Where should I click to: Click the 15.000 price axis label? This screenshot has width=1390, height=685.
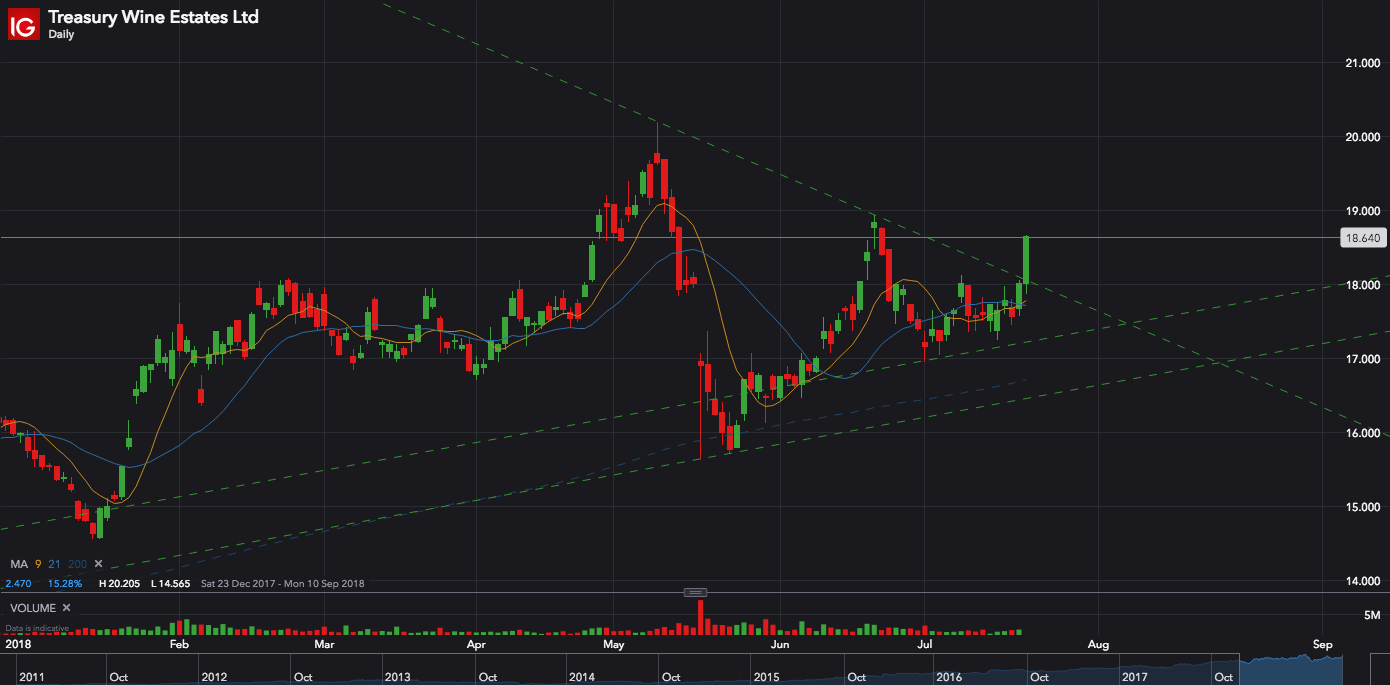pyautogui.click(x=1363, y=507)
